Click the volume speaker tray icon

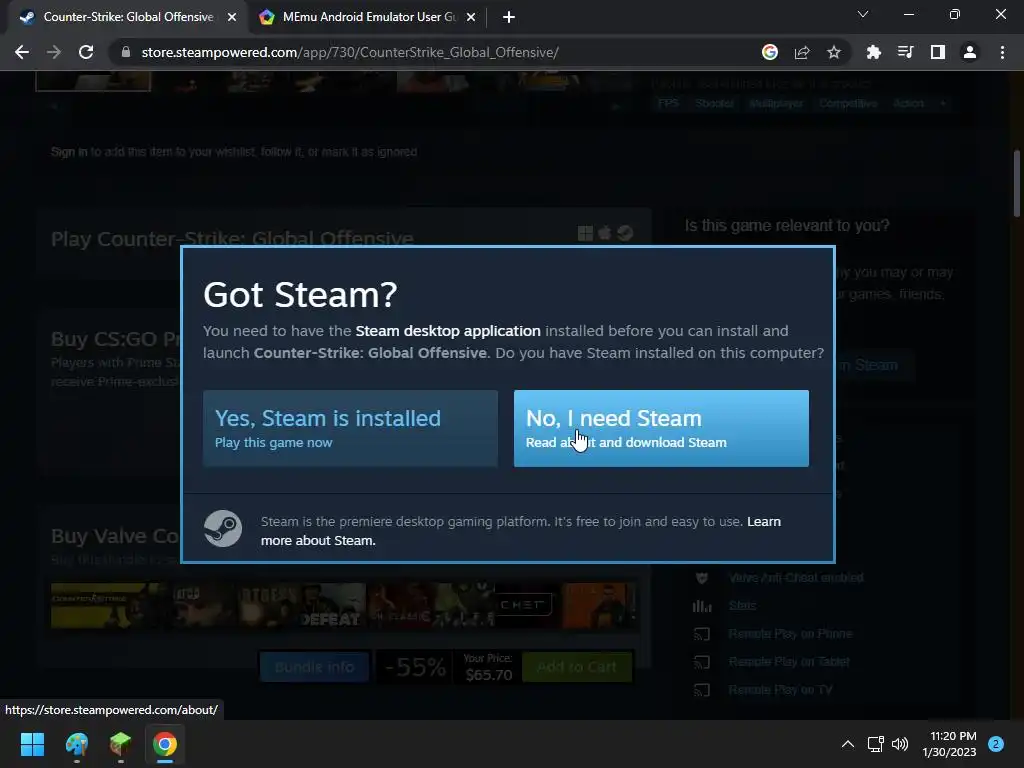[x=900, y=744]
